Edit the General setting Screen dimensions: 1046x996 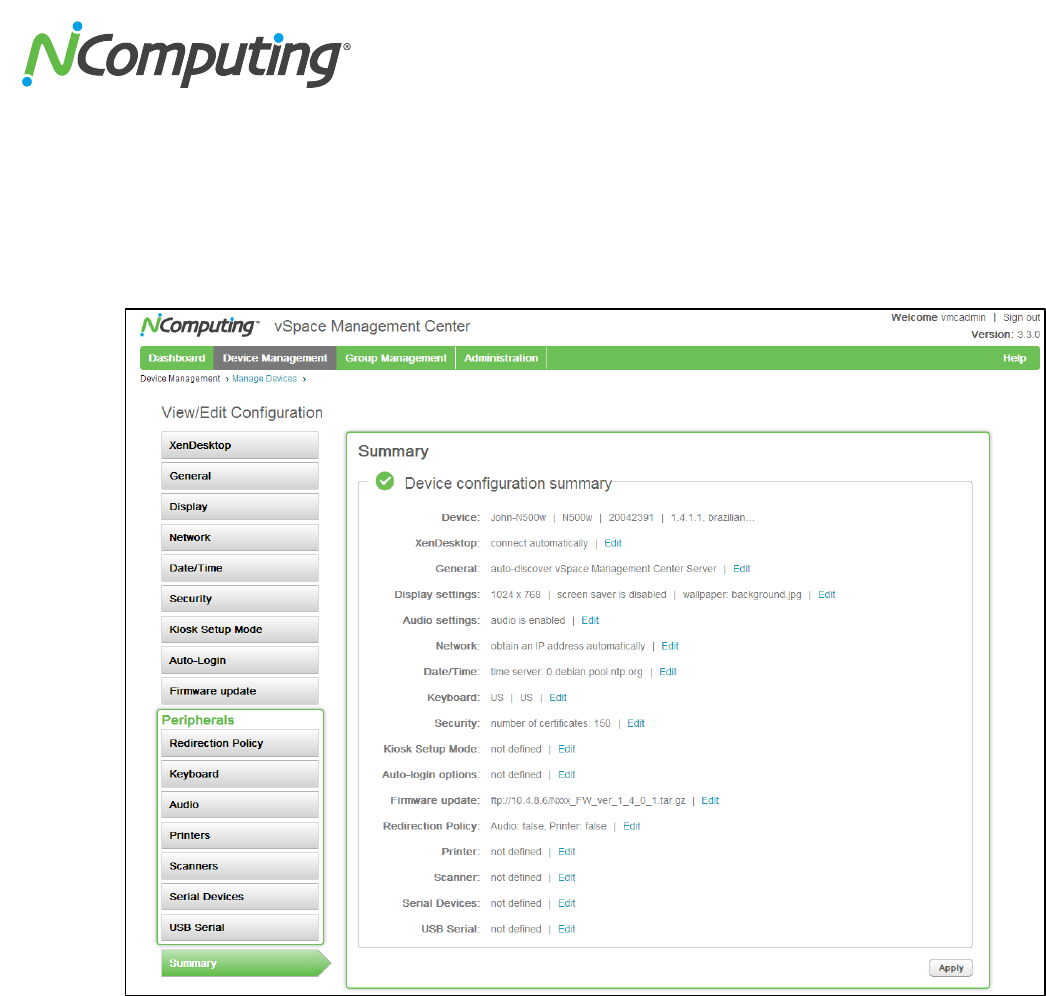741,568
